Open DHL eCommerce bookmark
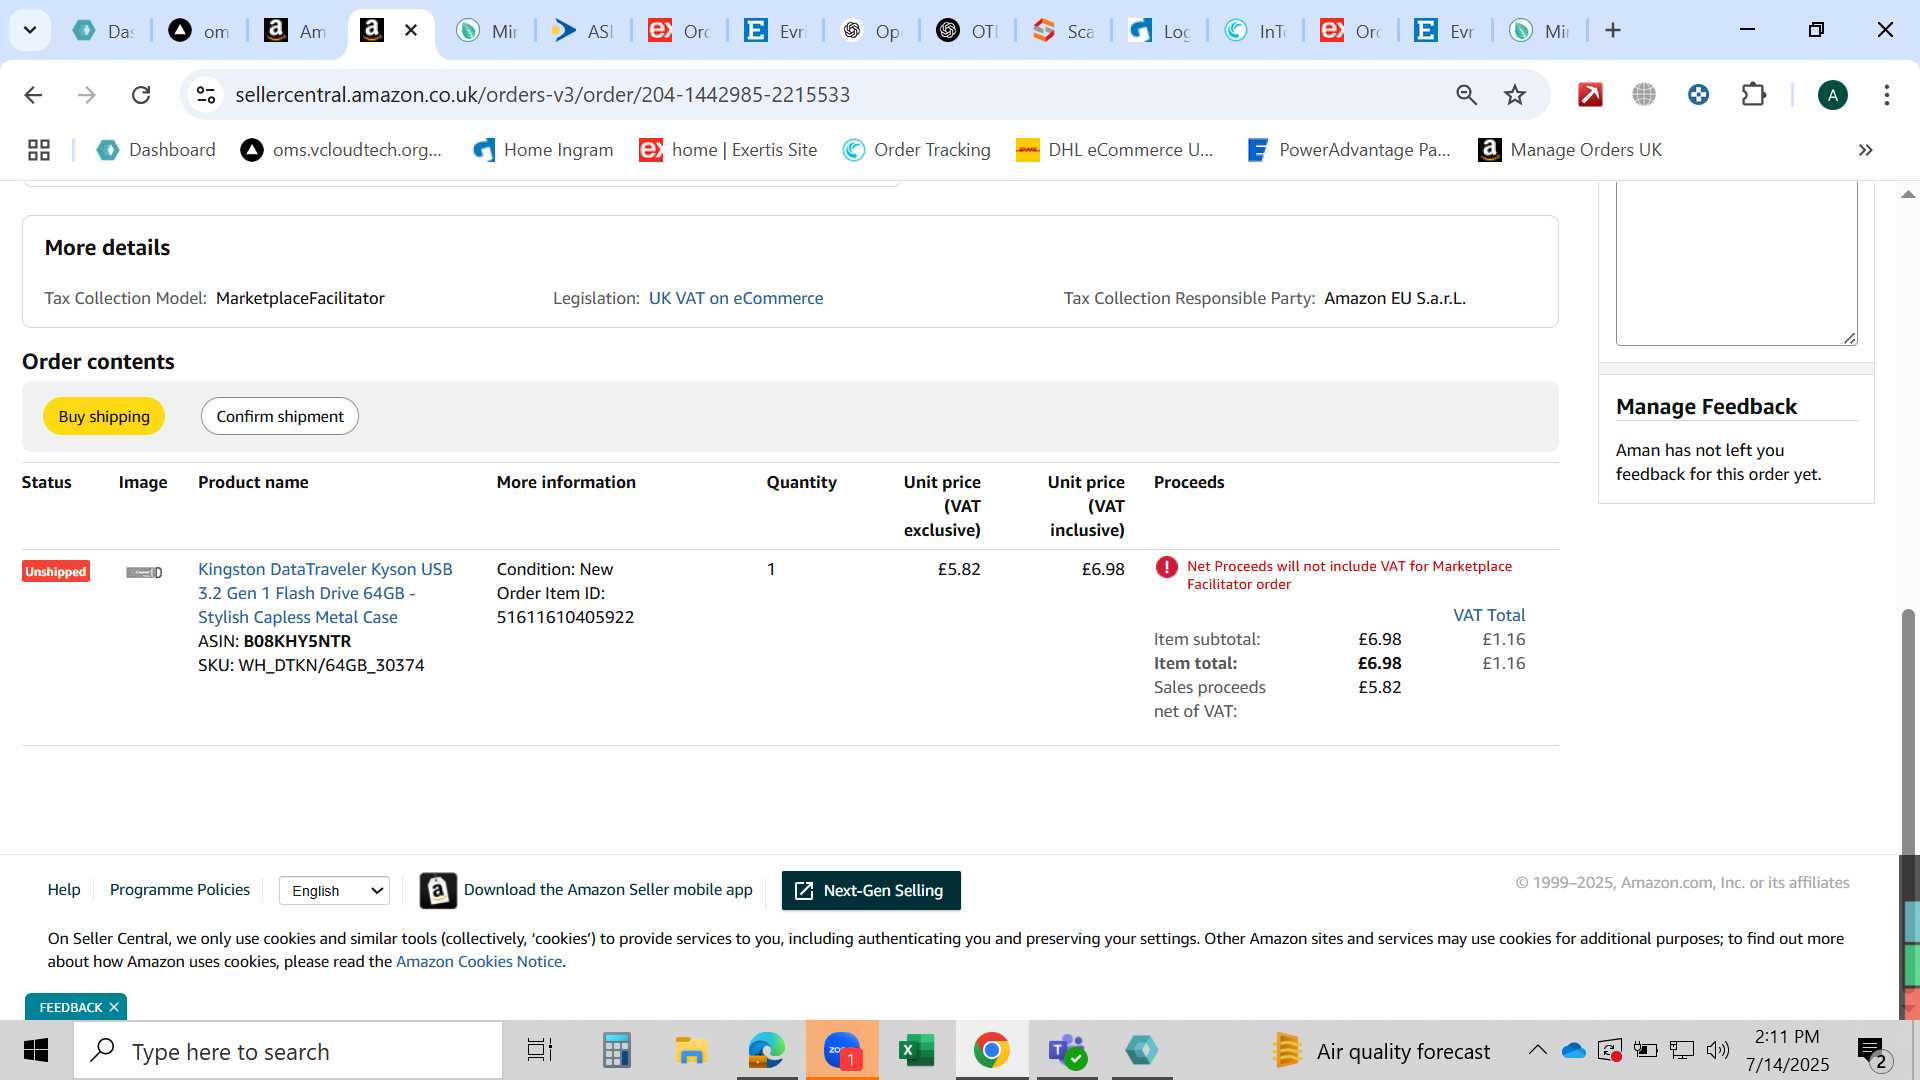Screen dimensions: 1920x1080 pos(1114,150)
